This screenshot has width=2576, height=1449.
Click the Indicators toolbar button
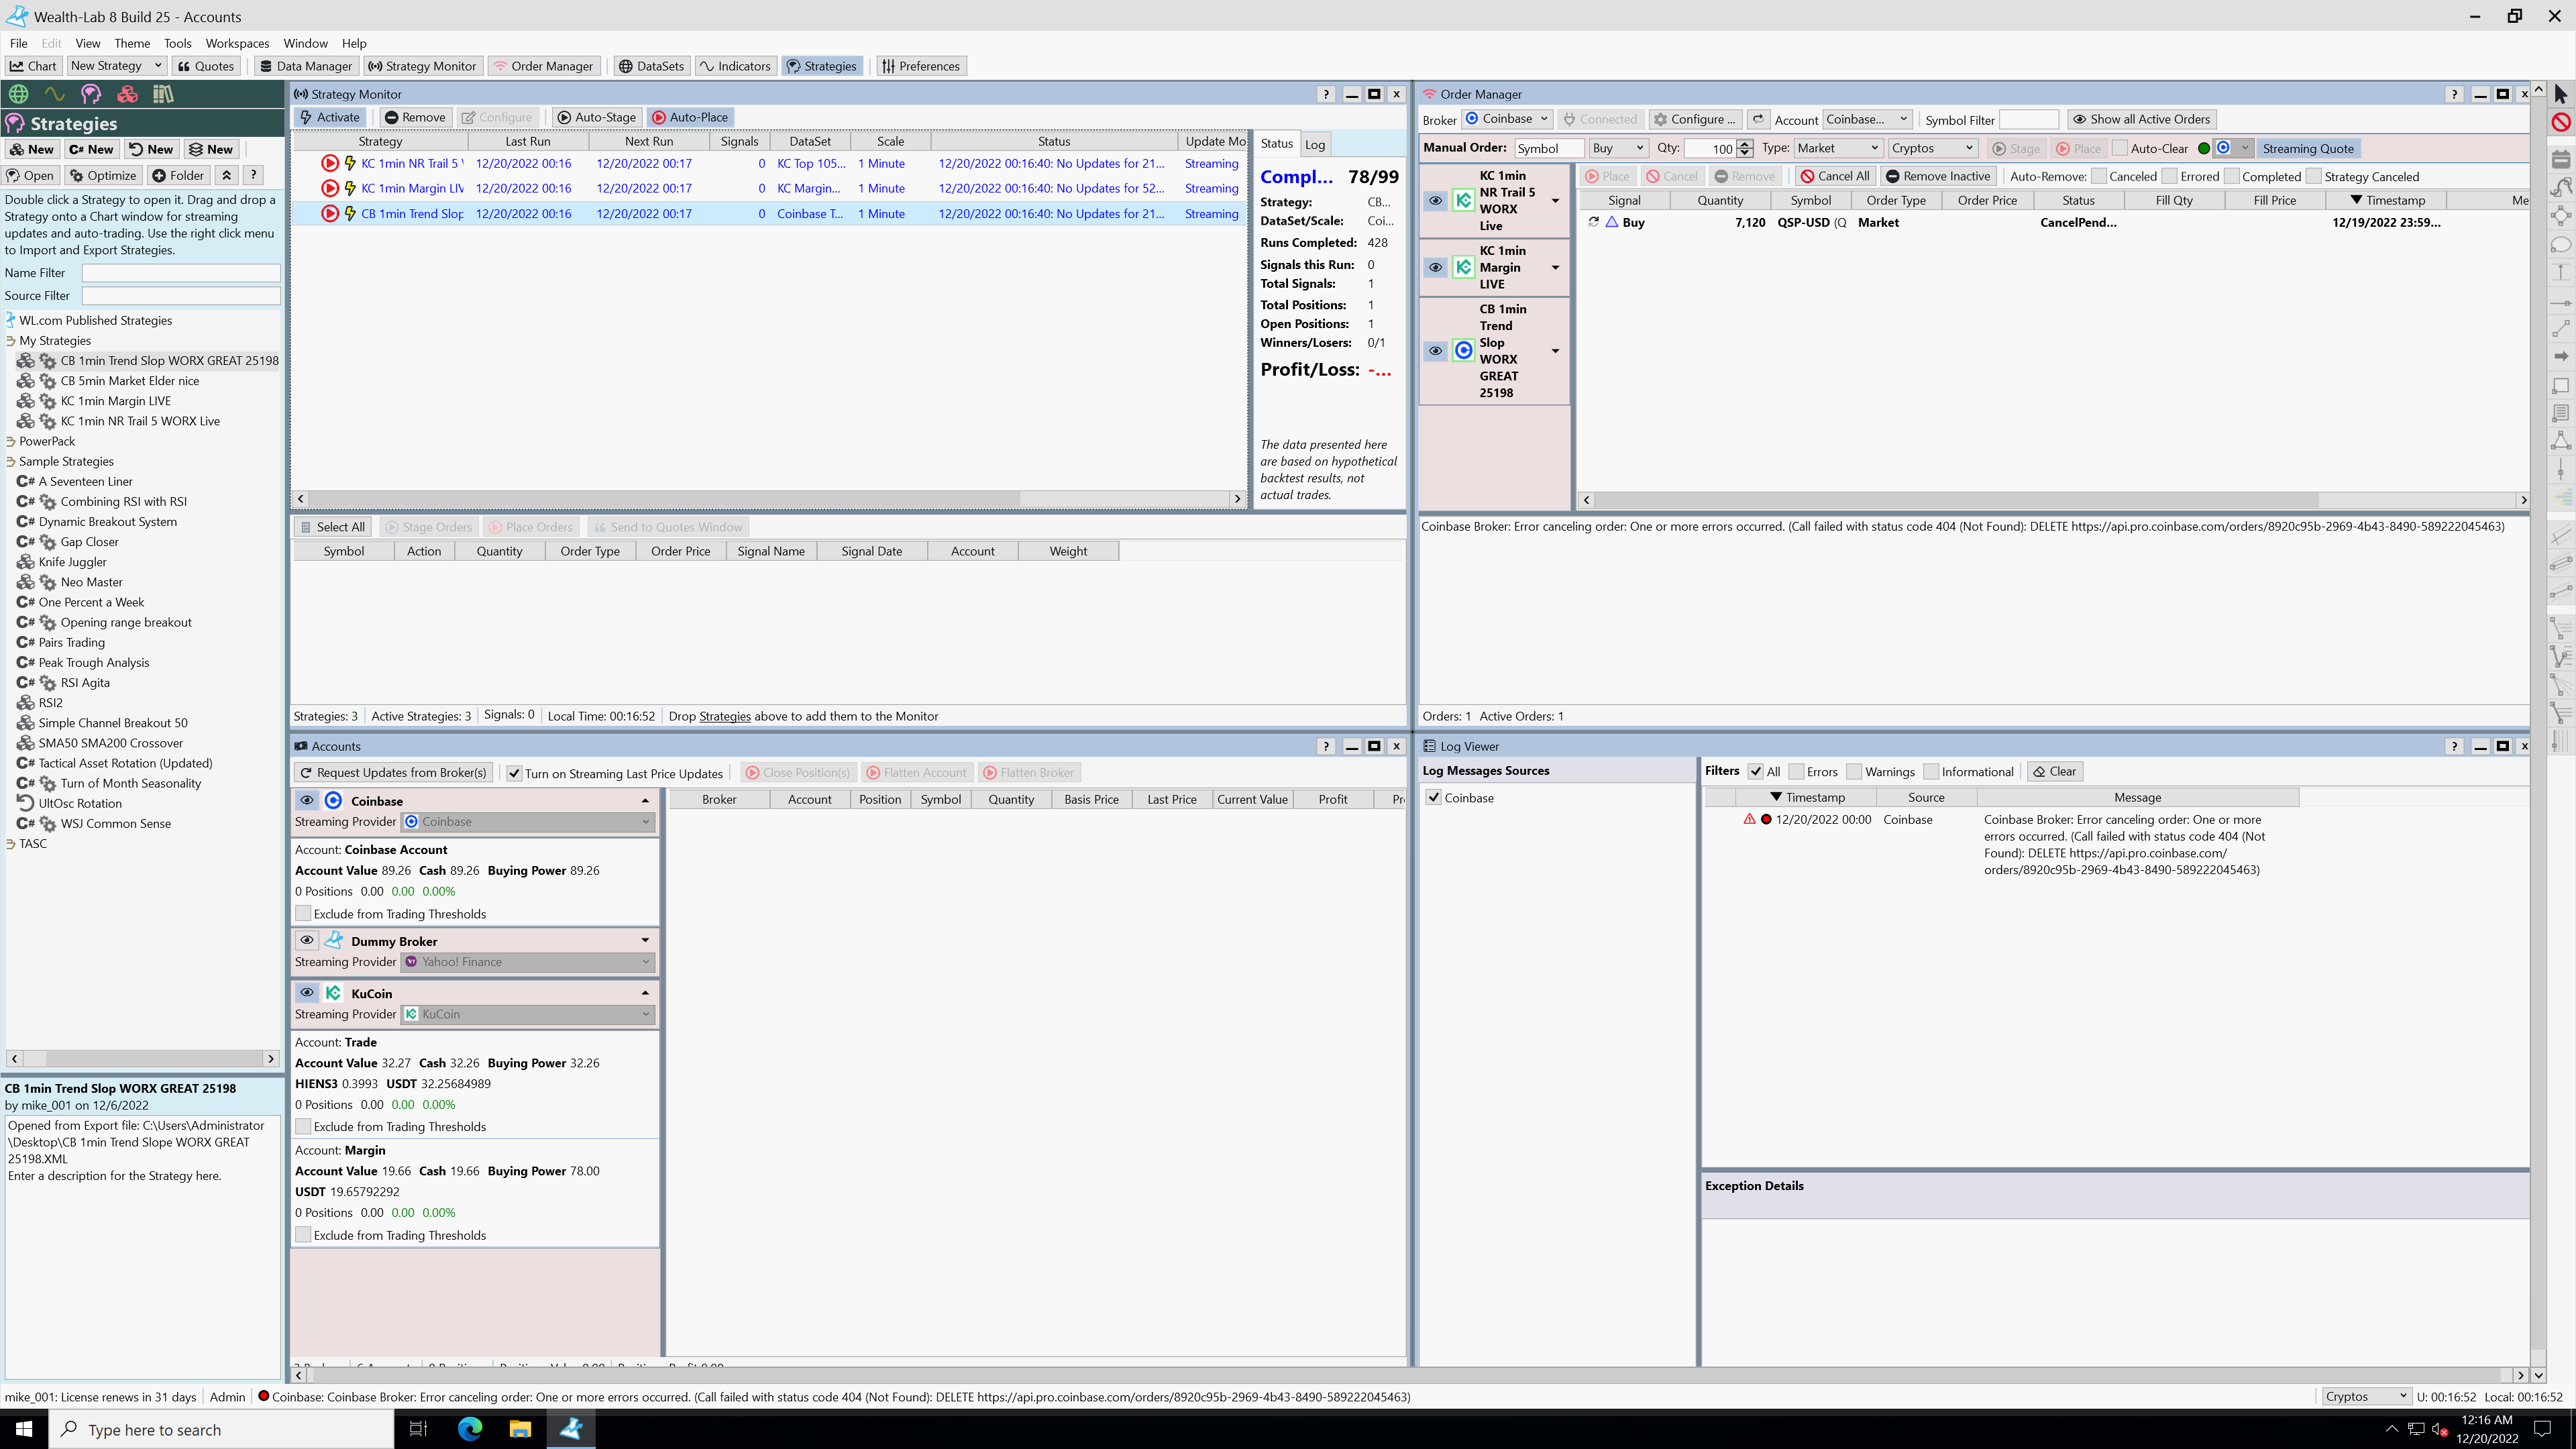coord(735,66)
